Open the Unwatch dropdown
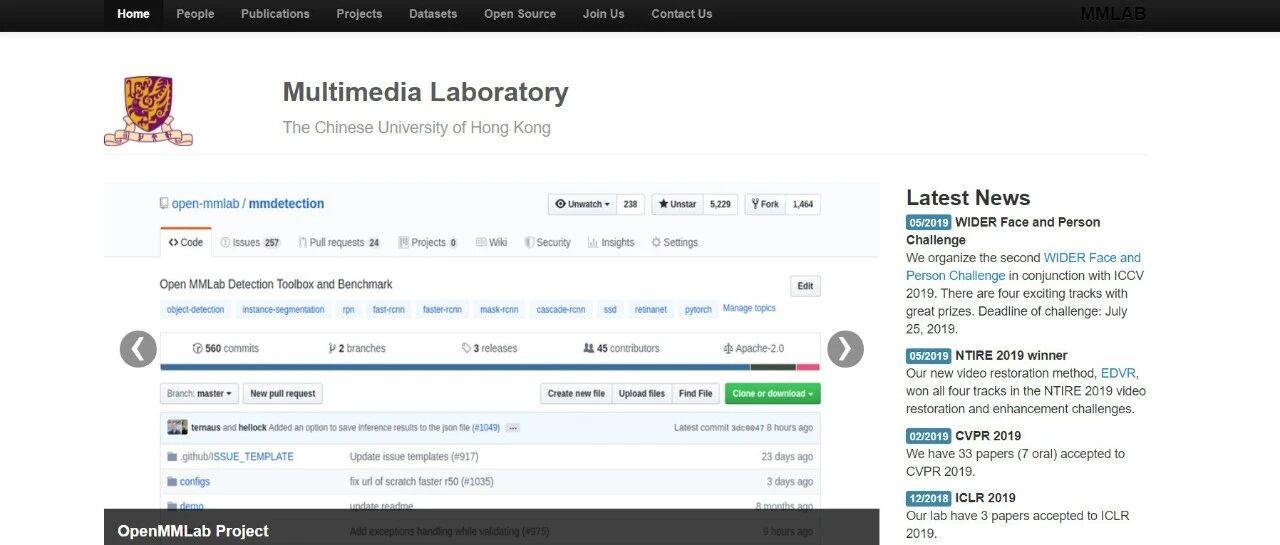Screen dimensions: 1280x545 [582, 204]
